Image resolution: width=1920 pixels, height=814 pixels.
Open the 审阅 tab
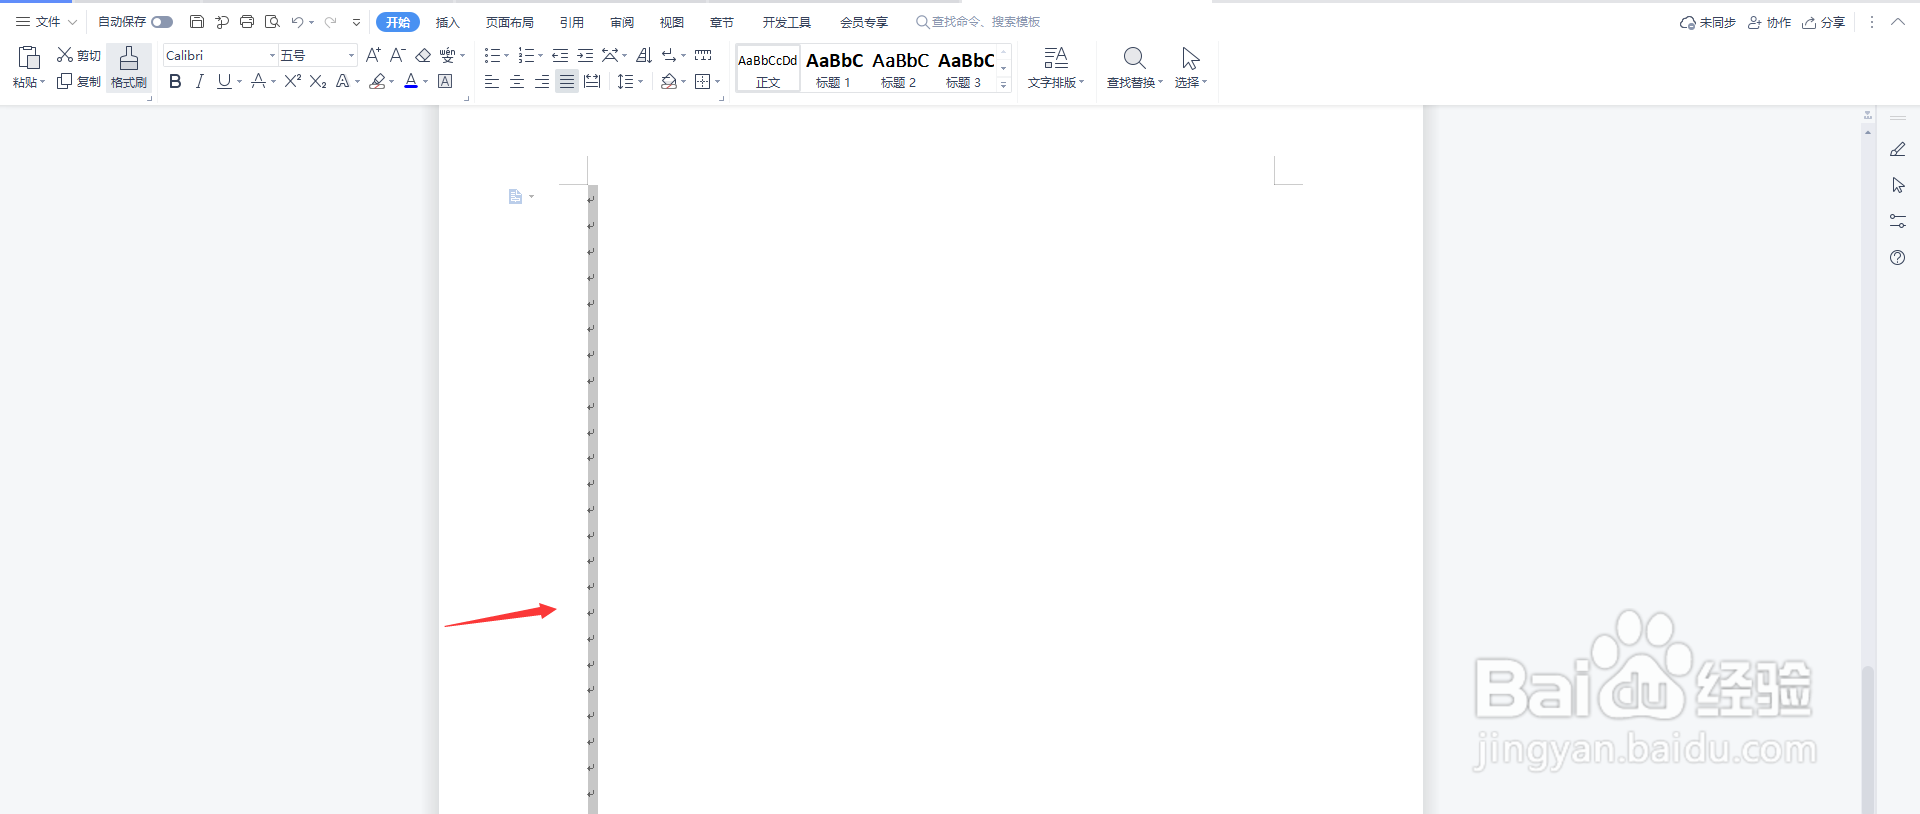[x=622, y=22]
